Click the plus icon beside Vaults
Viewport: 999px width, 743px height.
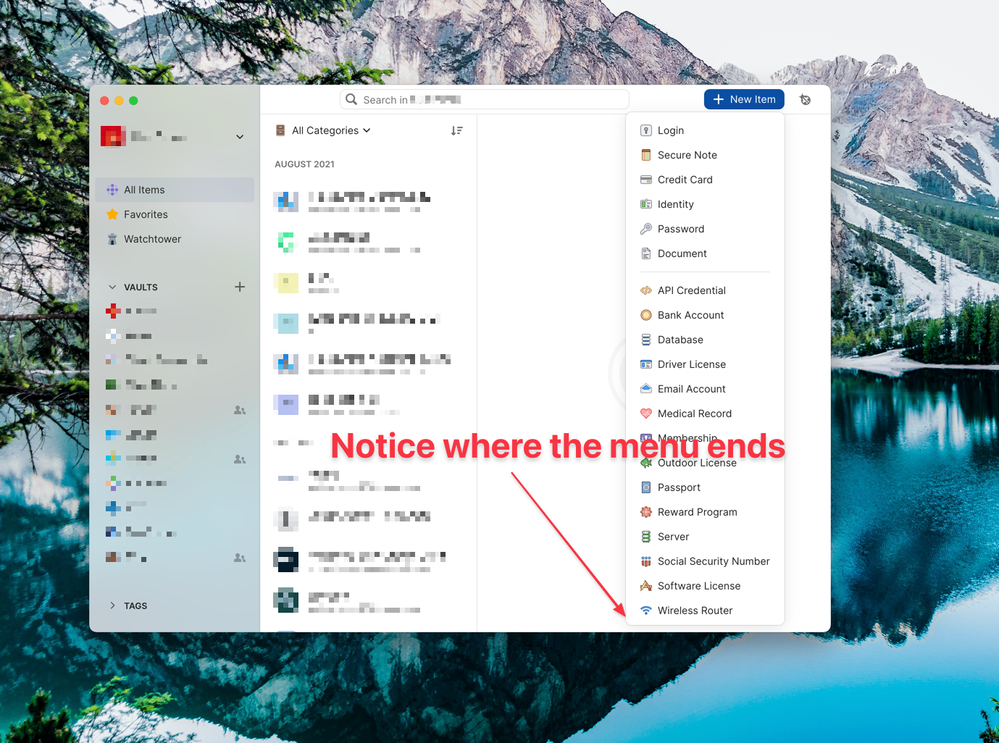(x=239, y=287)
